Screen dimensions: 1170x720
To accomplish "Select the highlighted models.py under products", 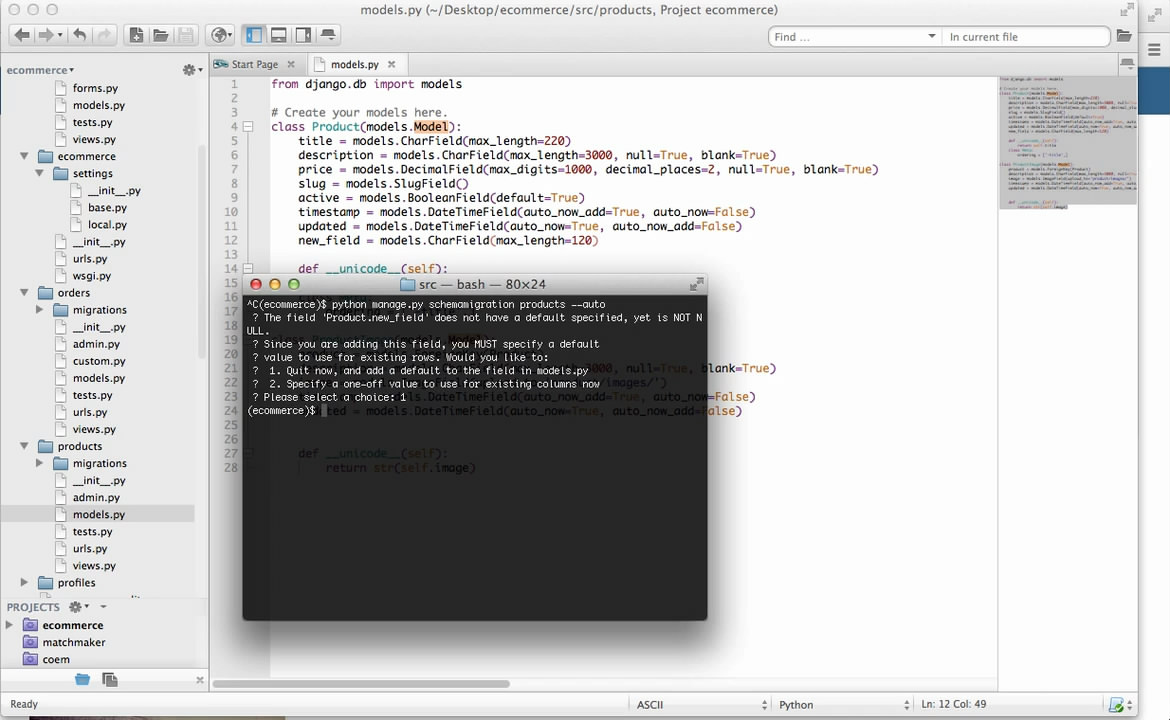I will click(98, 514).
